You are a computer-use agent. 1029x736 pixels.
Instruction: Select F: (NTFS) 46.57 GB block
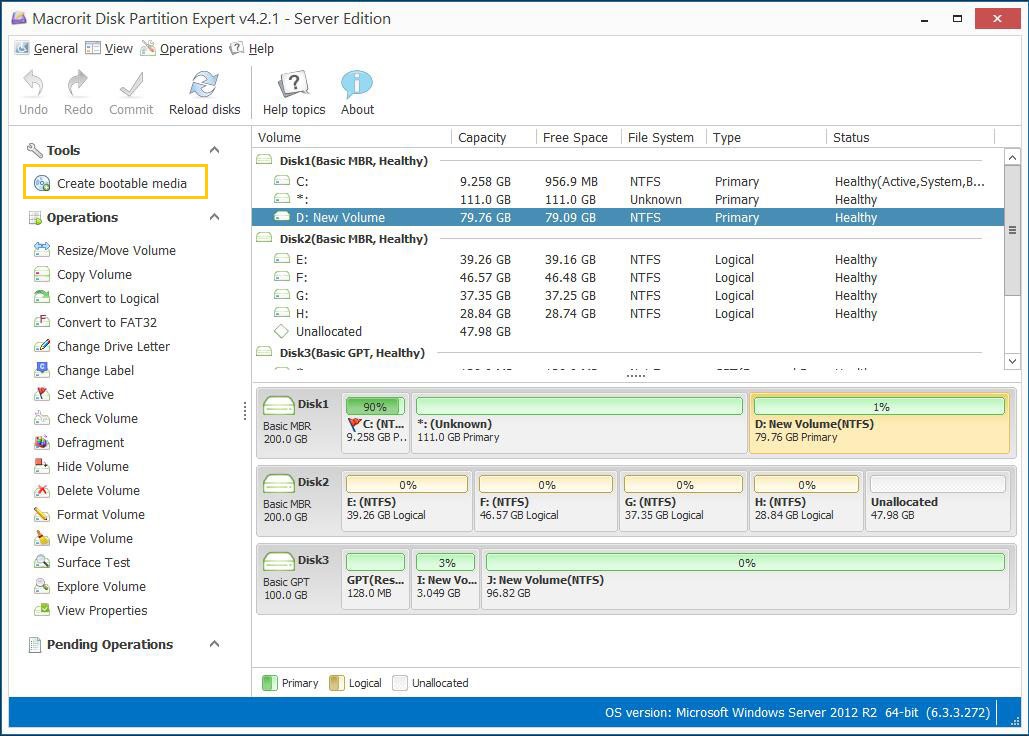point(546,501)
